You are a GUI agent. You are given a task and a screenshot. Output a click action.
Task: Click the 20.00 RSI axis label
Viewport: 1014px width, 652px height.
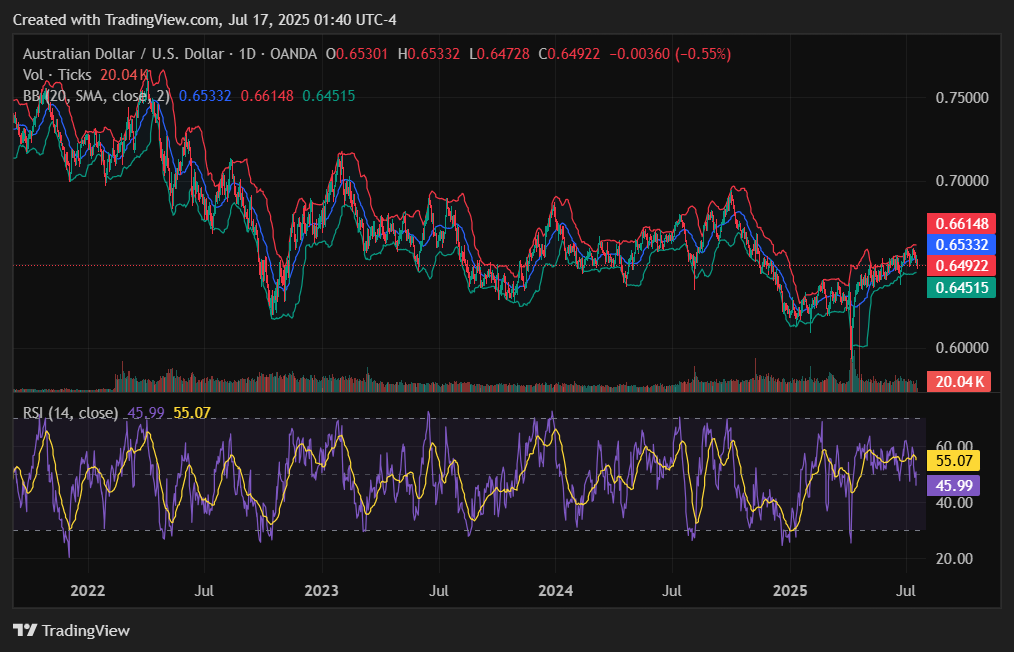click(955, 559)
